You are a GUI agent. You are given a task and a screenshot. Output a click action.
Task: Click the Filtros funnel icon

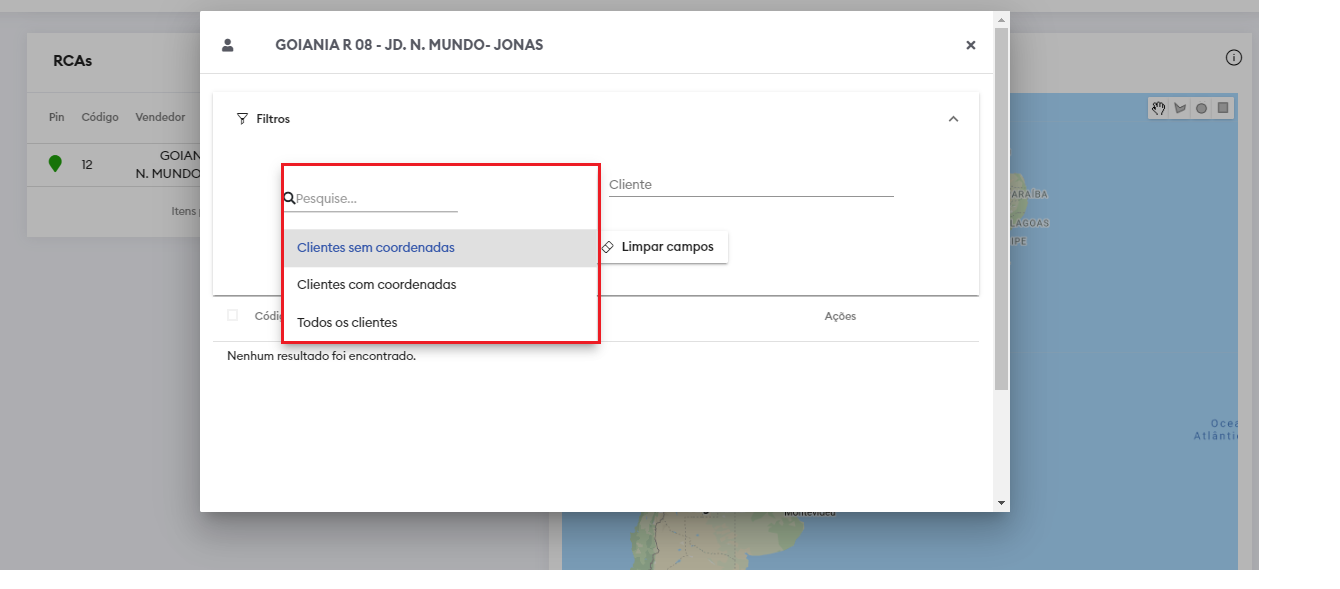pos(242,119)
